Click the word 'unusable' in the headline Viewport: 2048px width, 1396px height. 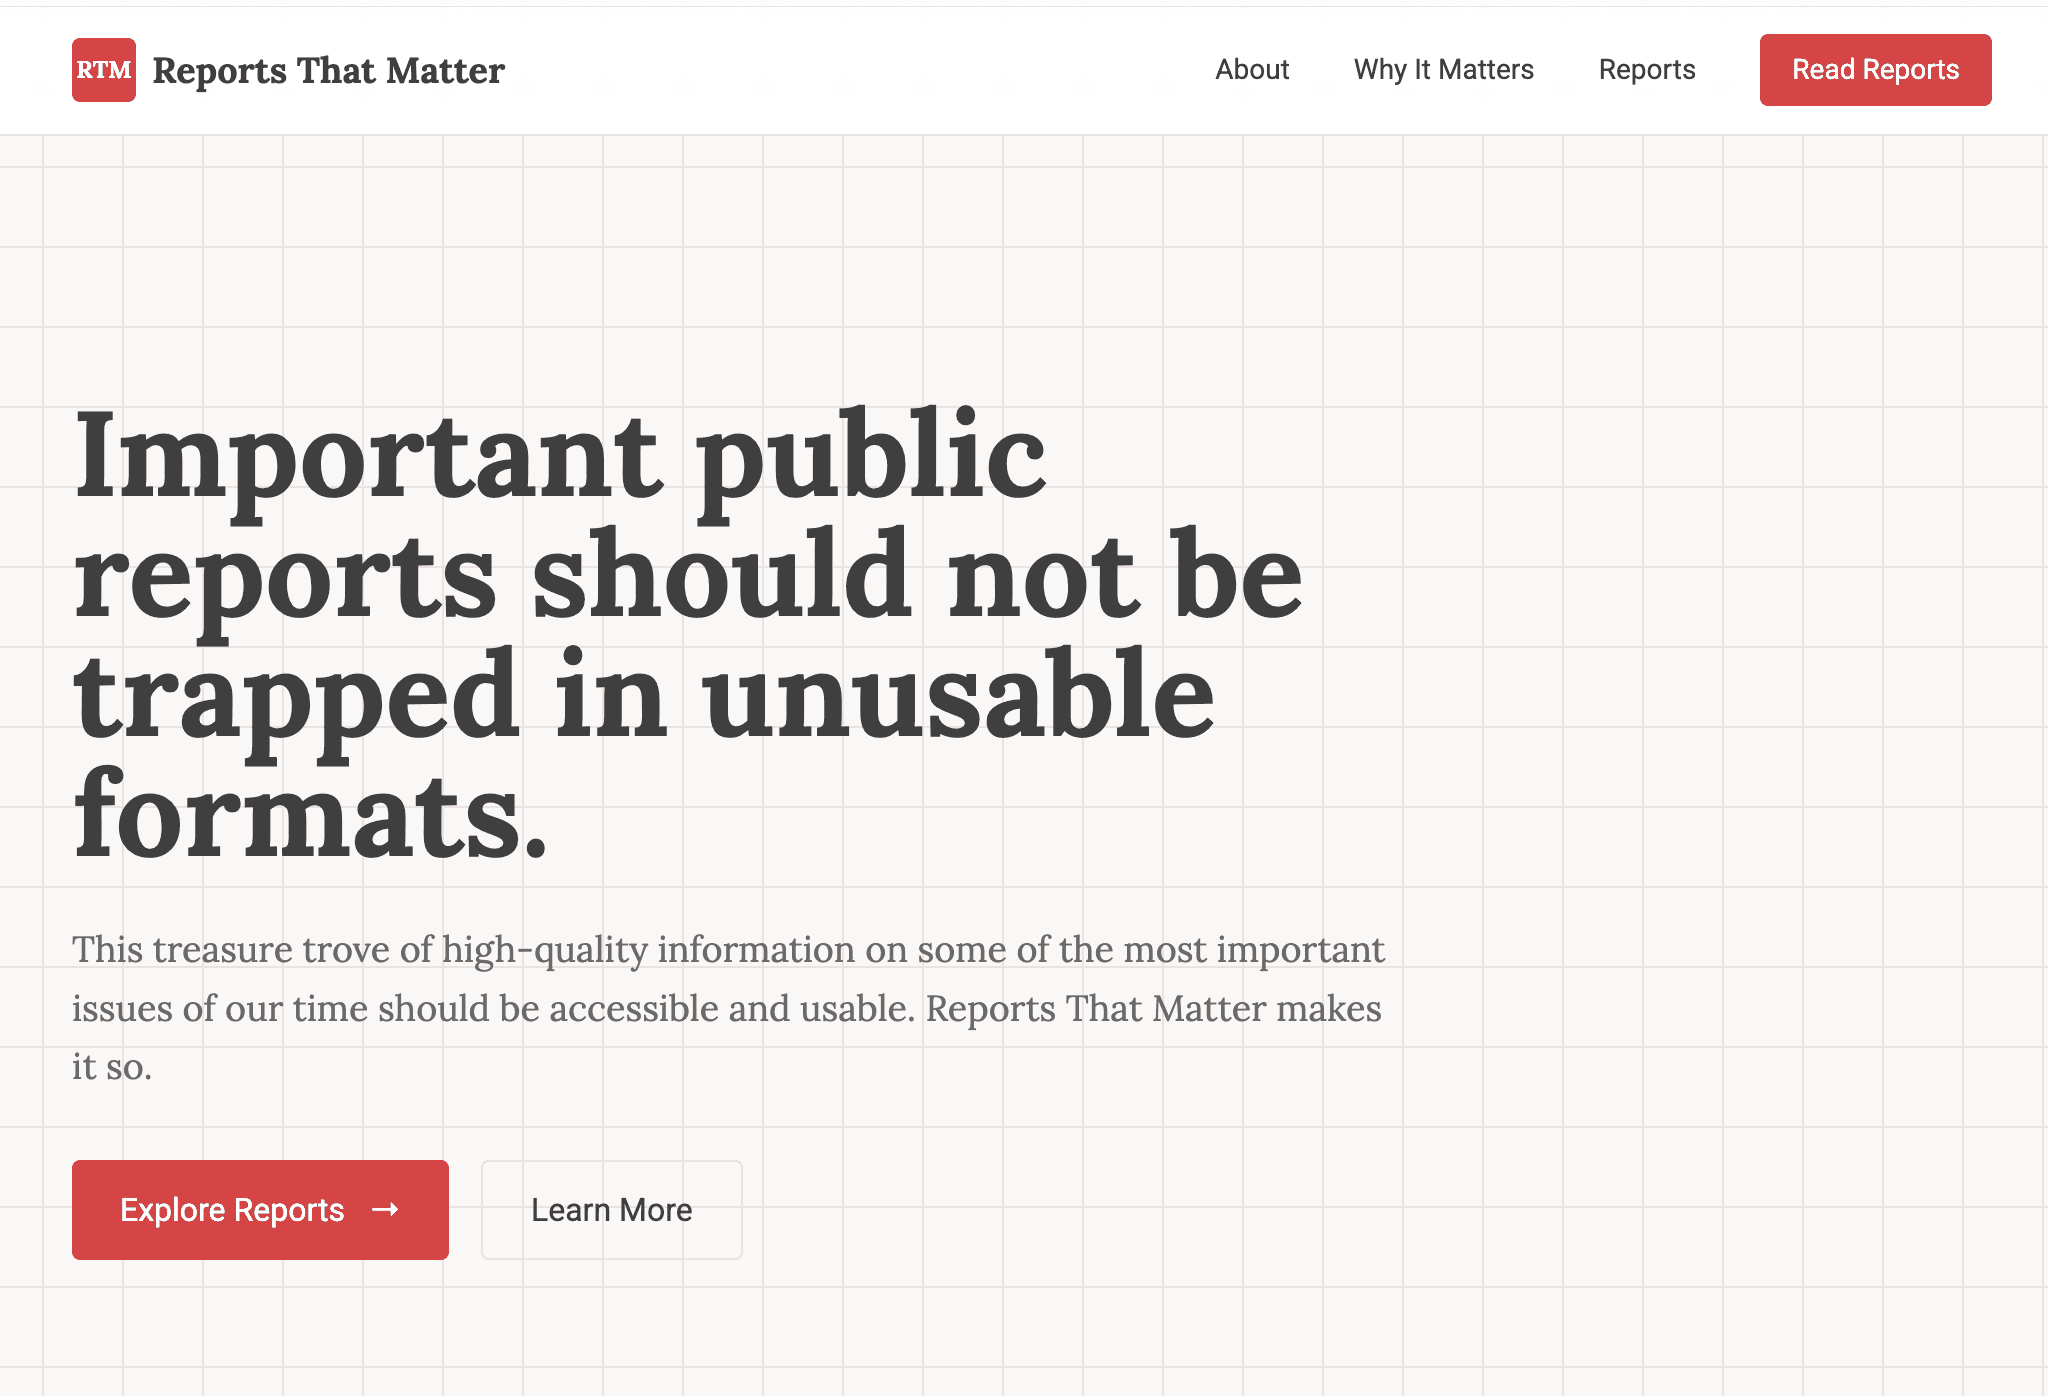[958, 698]
